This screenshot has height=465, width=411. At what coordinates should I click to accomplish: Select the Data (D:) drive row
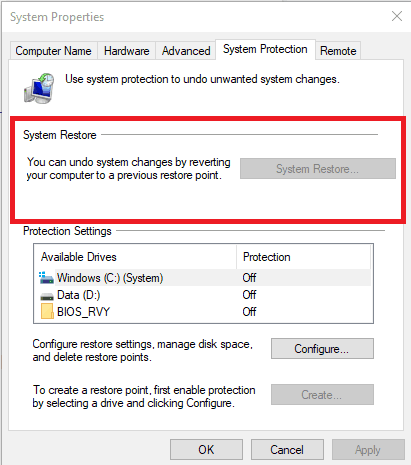pyautogui.click(x=203, y=295)
